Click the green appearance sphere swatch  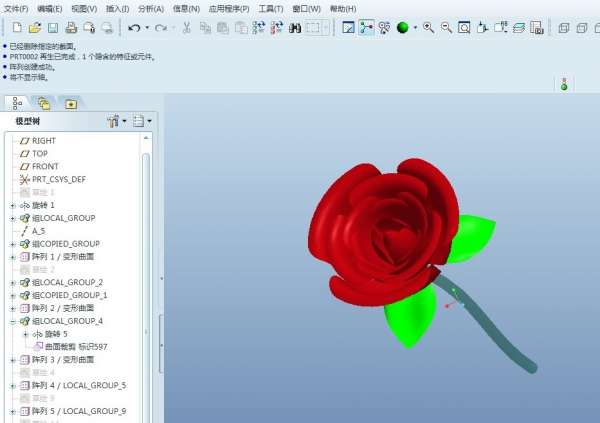(x=402, y=28)
